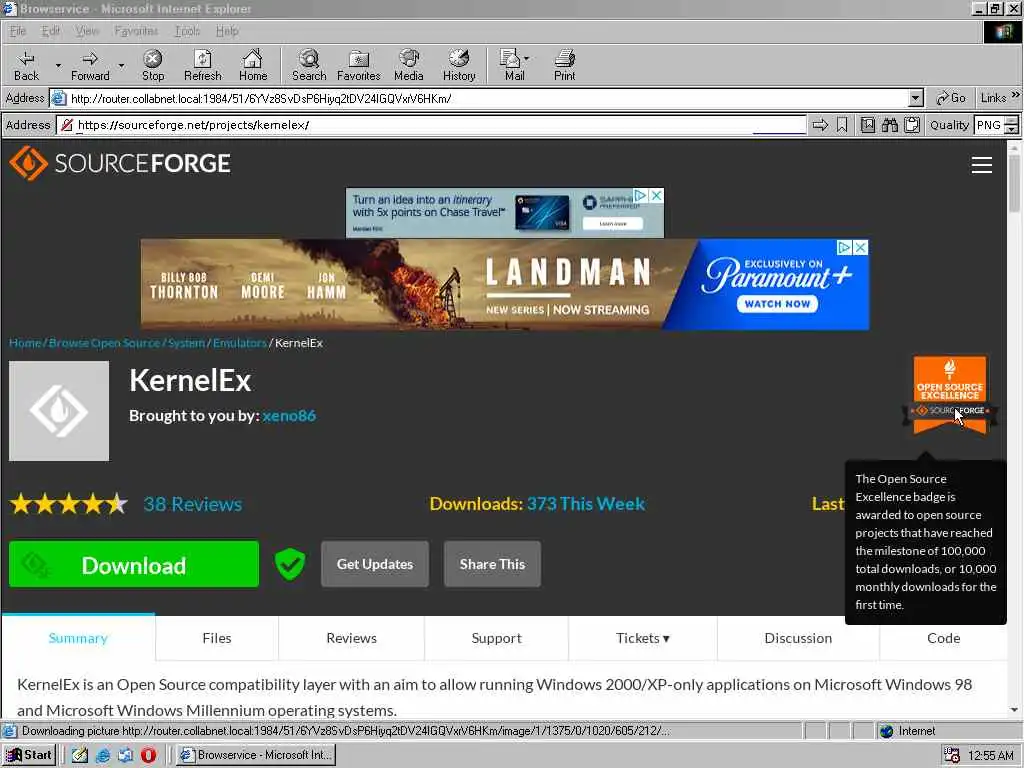Click the Watch Now button on Paramount+ ad

pos(777,304)
